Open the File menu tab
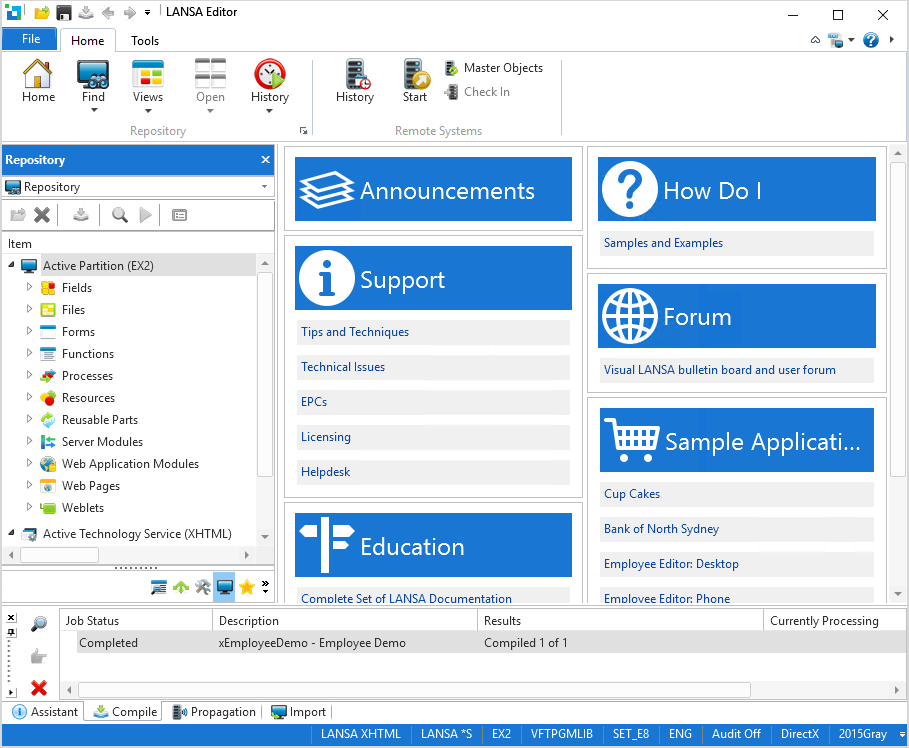This screenshot has height=748, width=909. pos(31,39)
